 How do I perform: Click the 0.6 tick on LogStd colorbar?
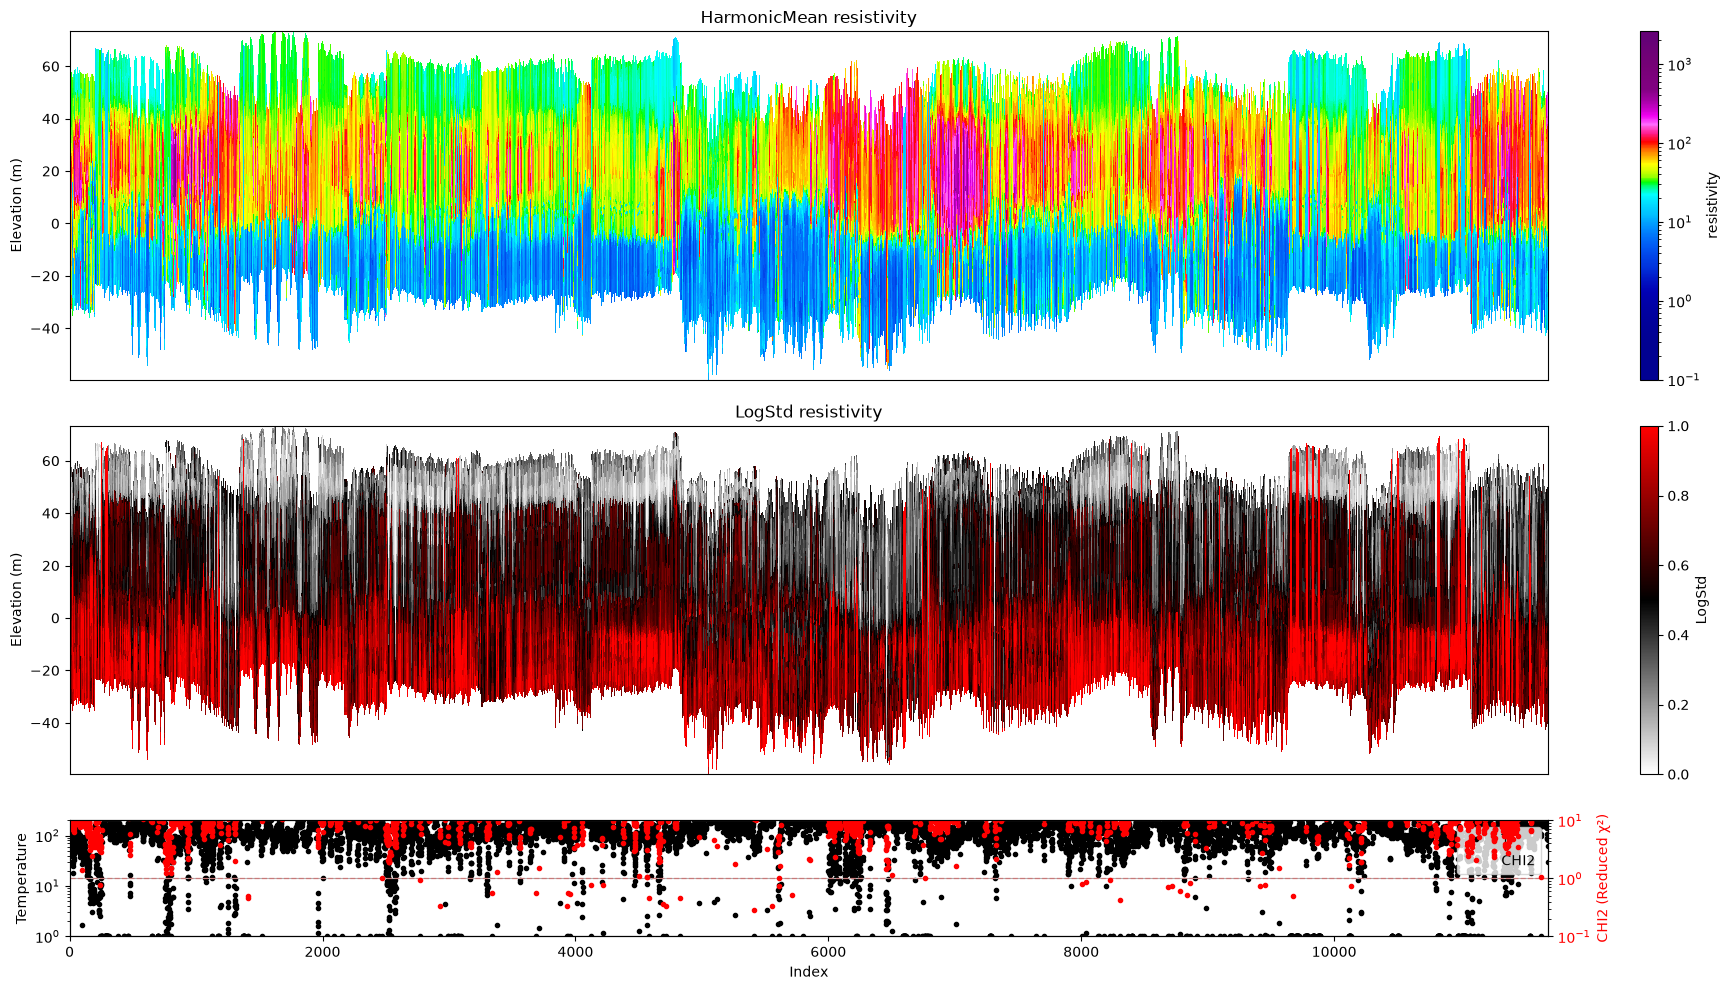pos(1676,565)
